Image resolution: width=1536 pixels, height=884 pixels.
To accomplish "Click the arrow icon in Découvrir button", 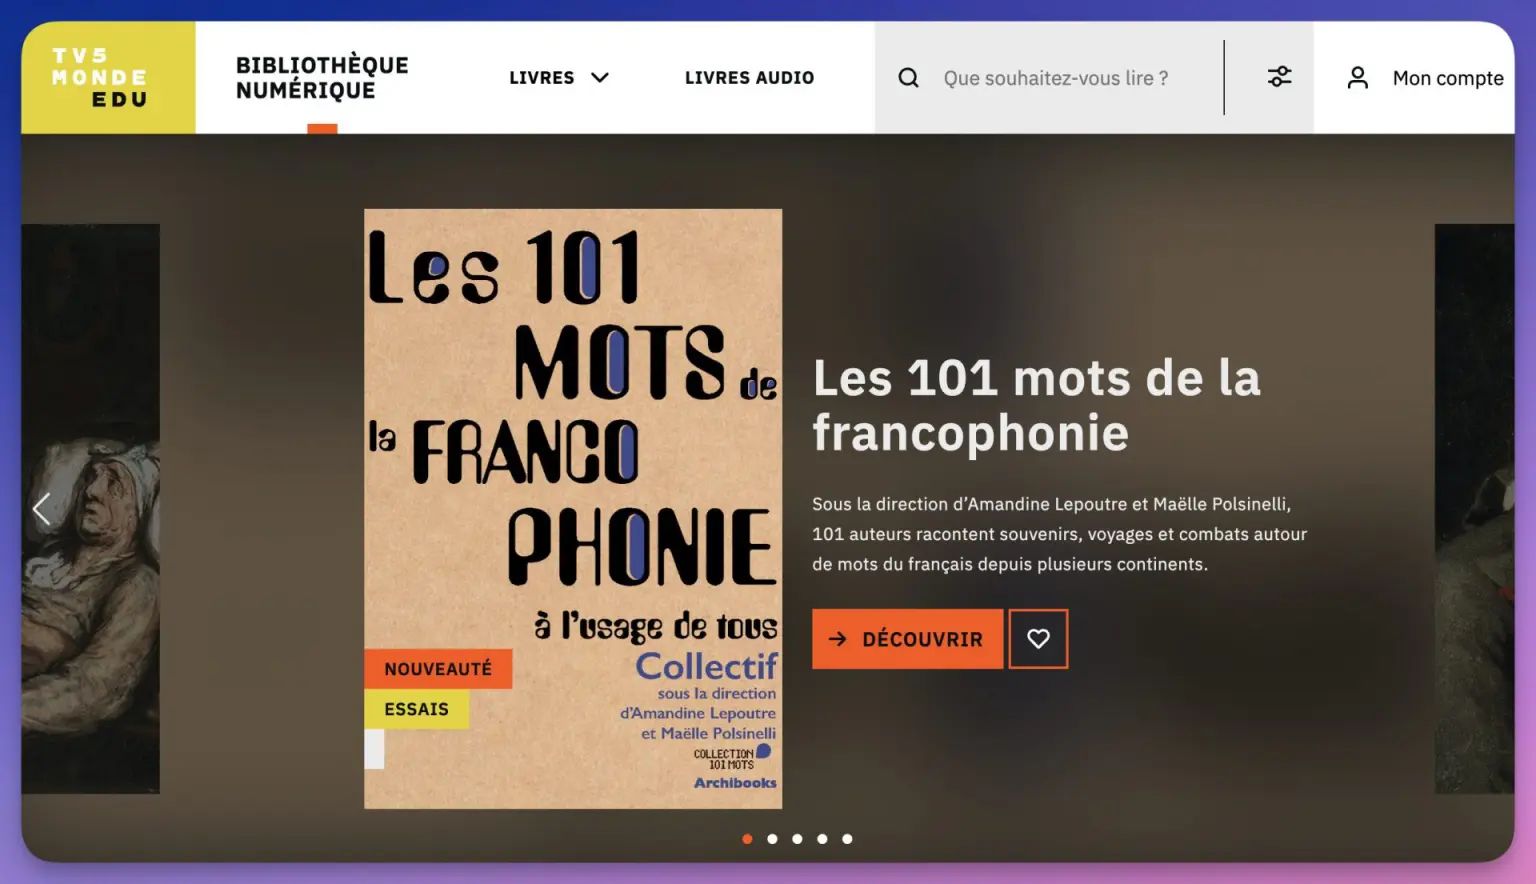I will point(838,639).
